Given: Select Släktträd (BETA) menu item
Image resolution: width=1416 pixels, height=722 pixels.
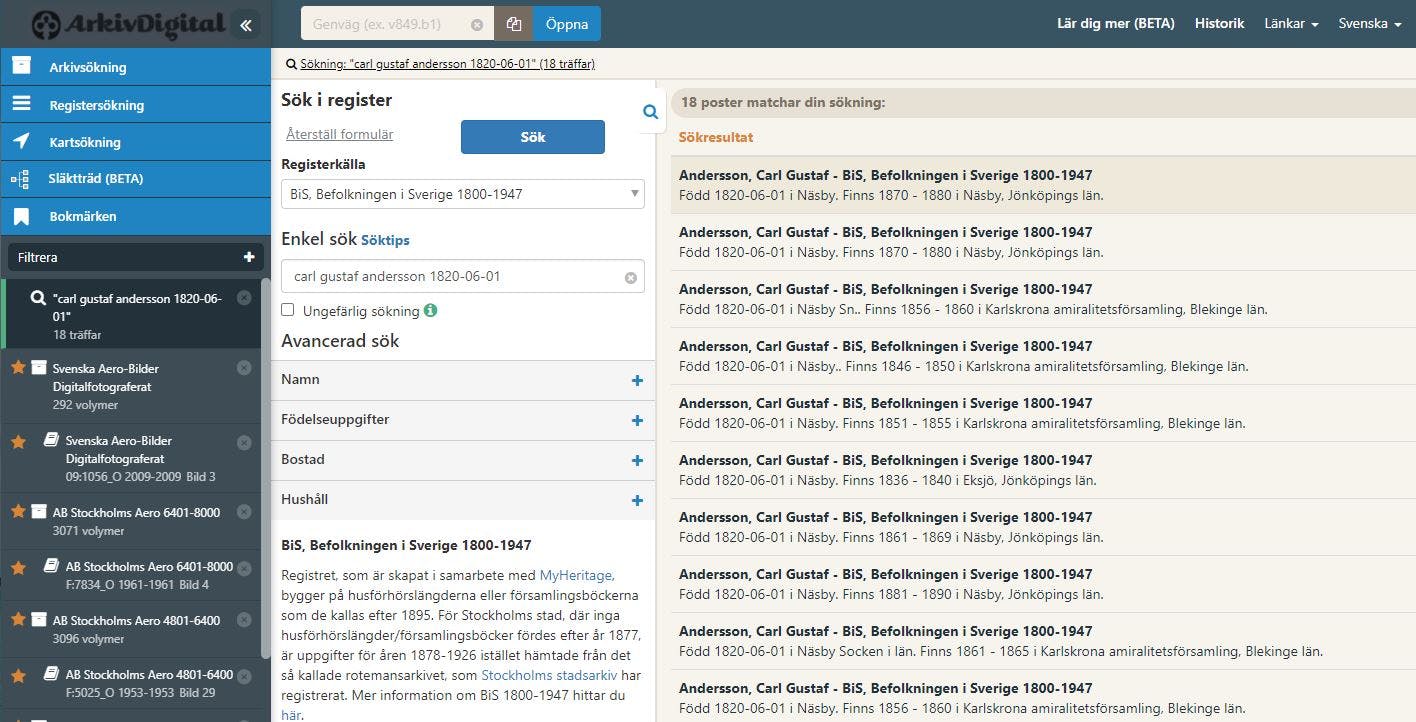Looking at the screenshot, I should pos(95,179).
